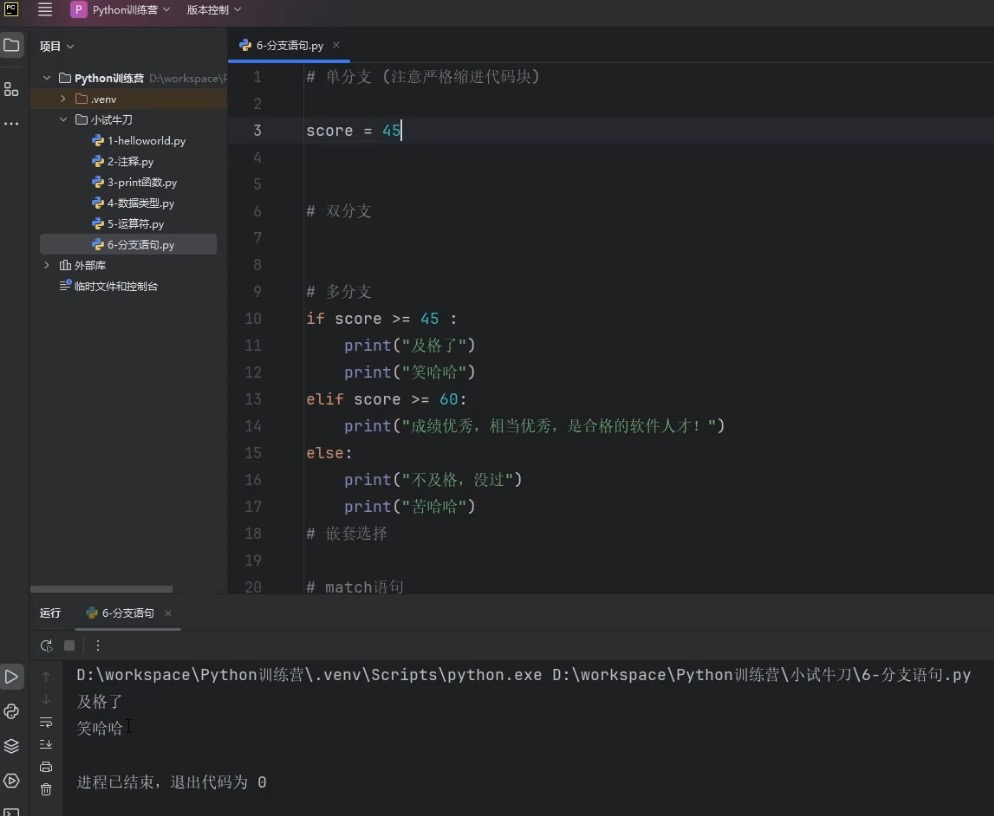
Task: Toggle scroll to end in the console
Action: tap(46, 744)
